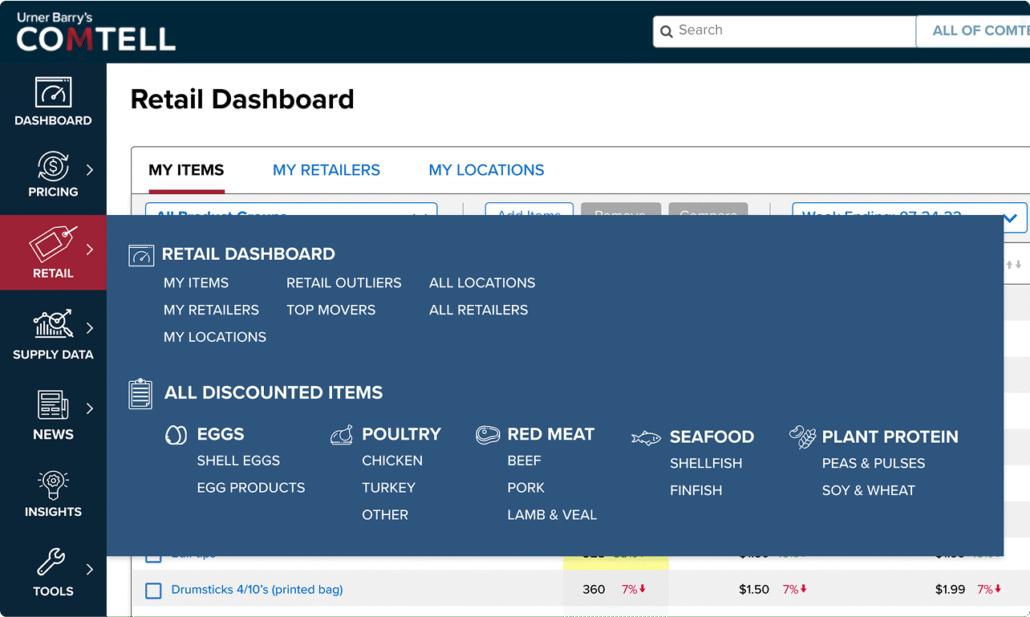Open the News newspaper icon

pyautogui.click(x=53, y=405)
